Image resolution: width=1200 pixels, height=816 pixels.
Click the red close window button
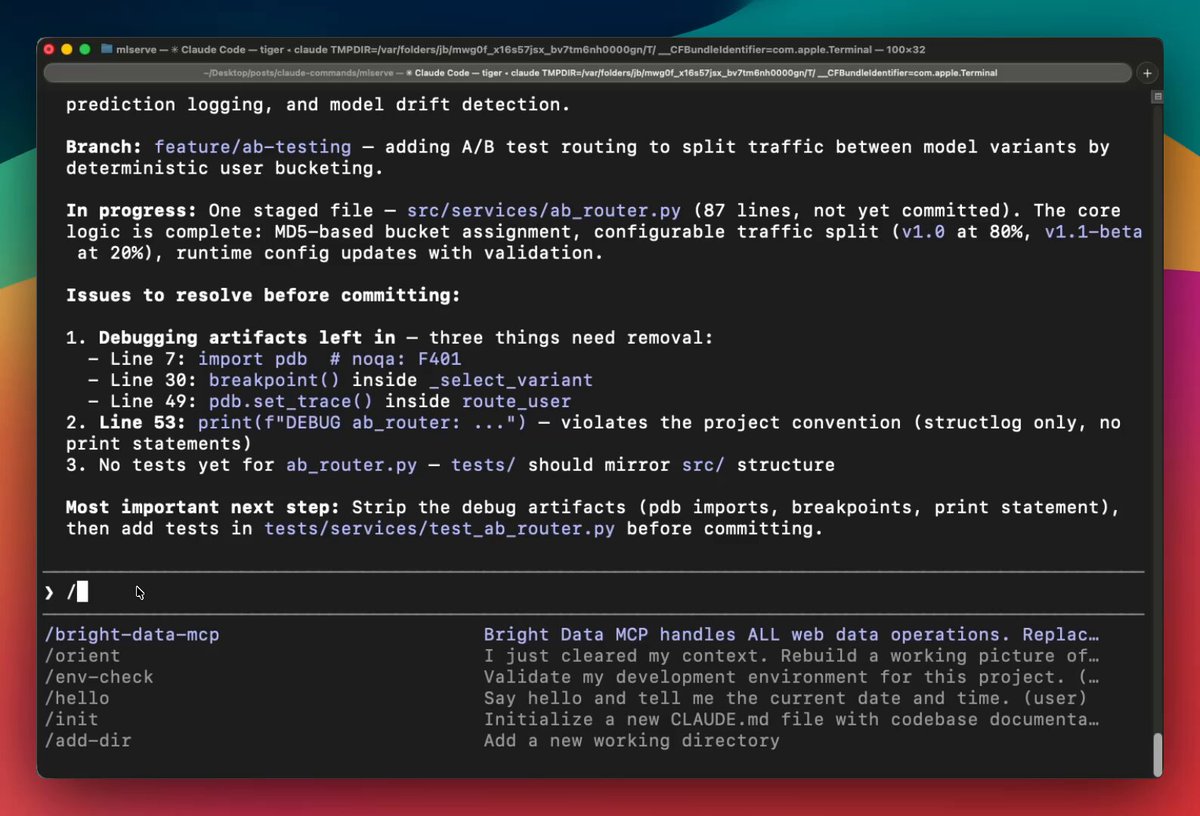point(49,49)
